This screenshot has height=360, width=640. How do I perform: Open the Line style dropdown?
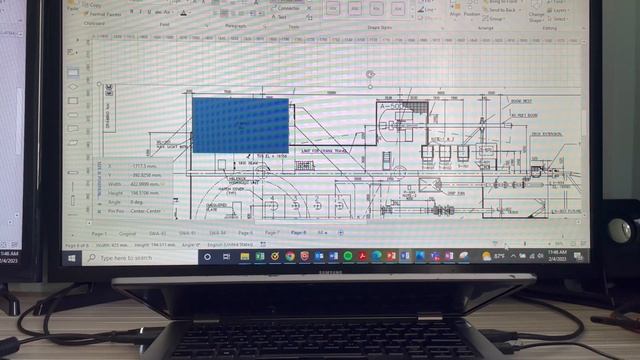(x=426, y=9)
